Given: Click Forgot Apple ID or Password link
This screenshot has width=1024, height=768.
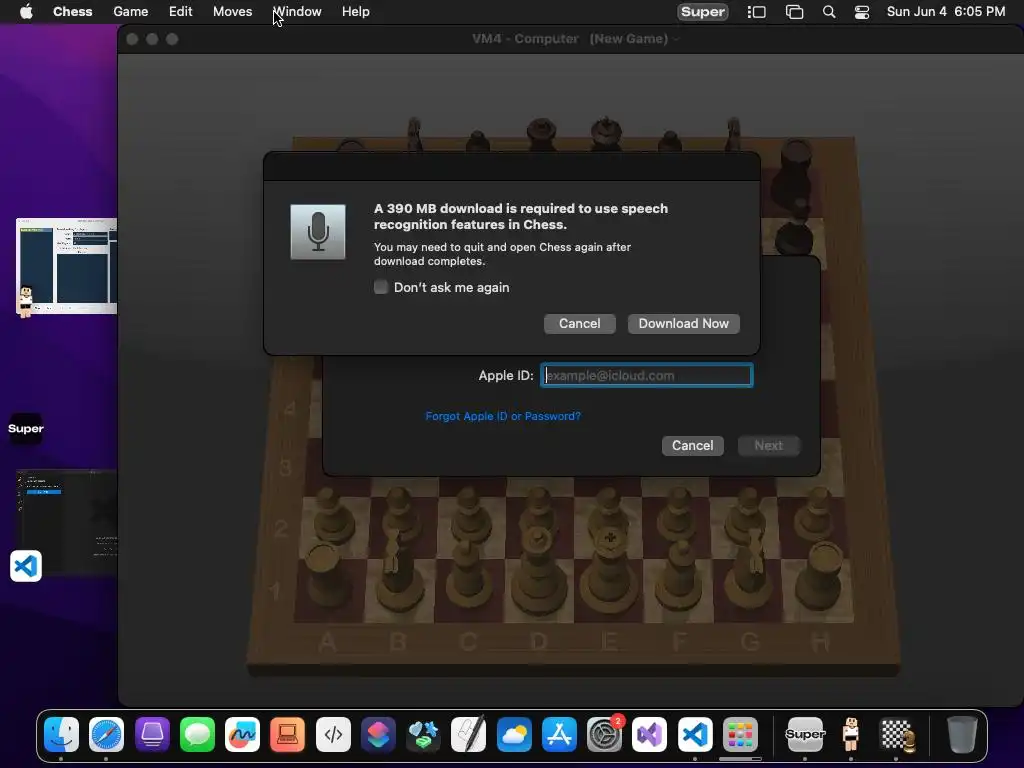Looking at the screenshot, I should [x=503, y=416].
